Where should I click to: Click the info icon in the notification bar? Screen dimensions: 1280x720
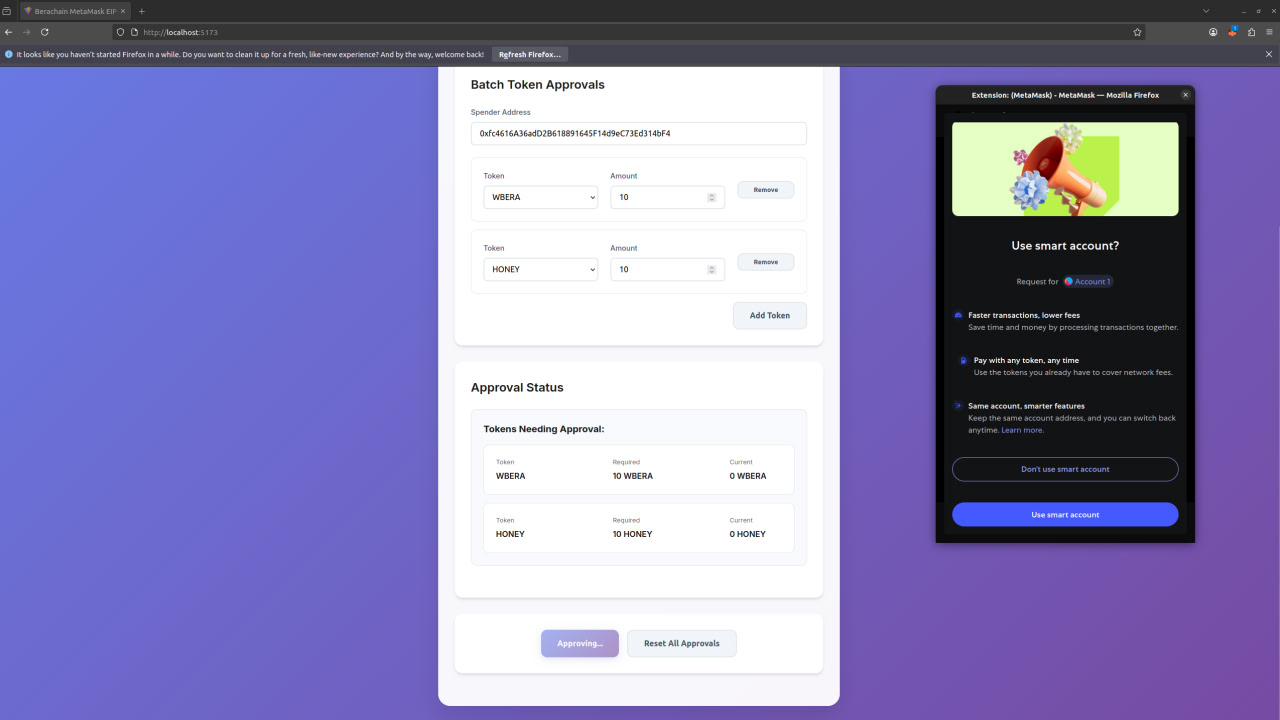coord(9,54)
